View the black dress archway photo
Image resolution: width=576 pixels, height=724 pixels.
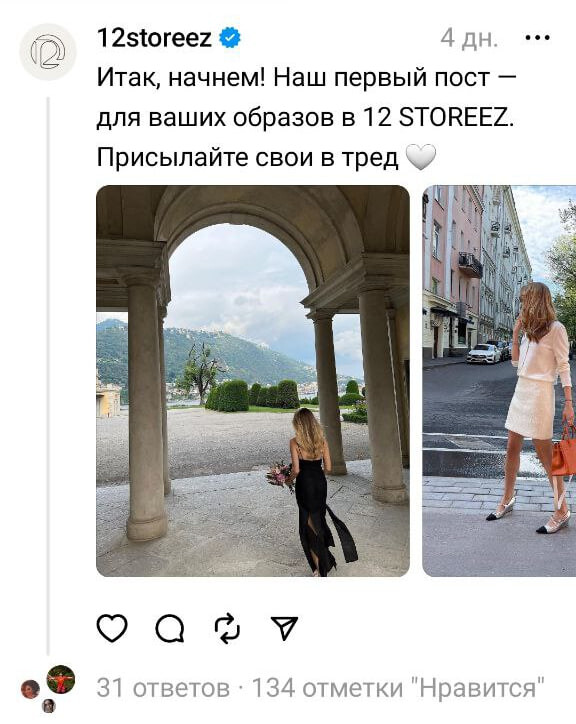253,381
